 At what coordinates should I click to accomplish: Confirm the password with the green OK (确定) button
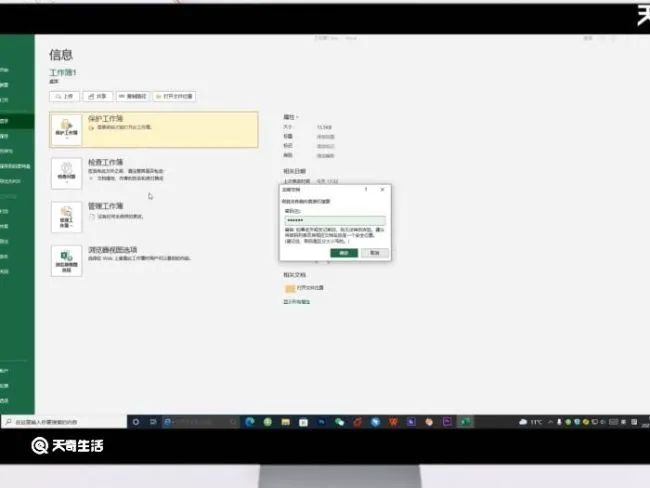(x=344, y=253)
